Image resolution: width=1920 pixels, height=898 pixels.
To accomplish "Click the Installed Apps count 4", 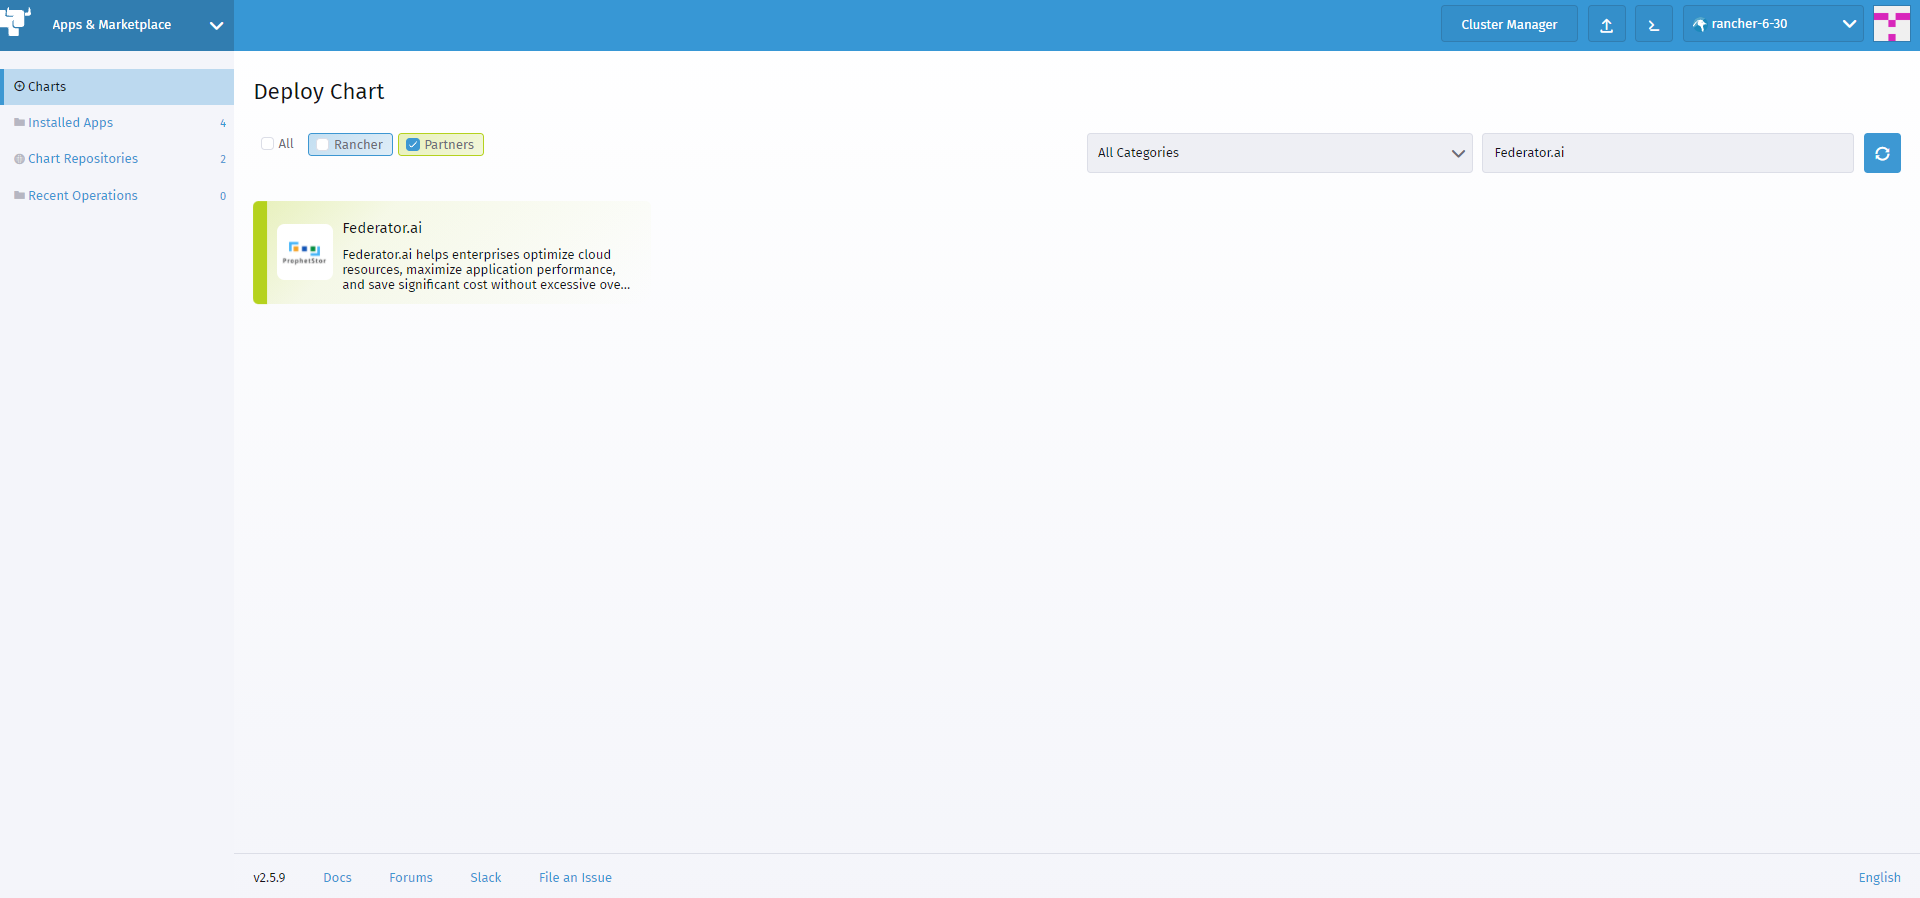I will pos(223,123).
